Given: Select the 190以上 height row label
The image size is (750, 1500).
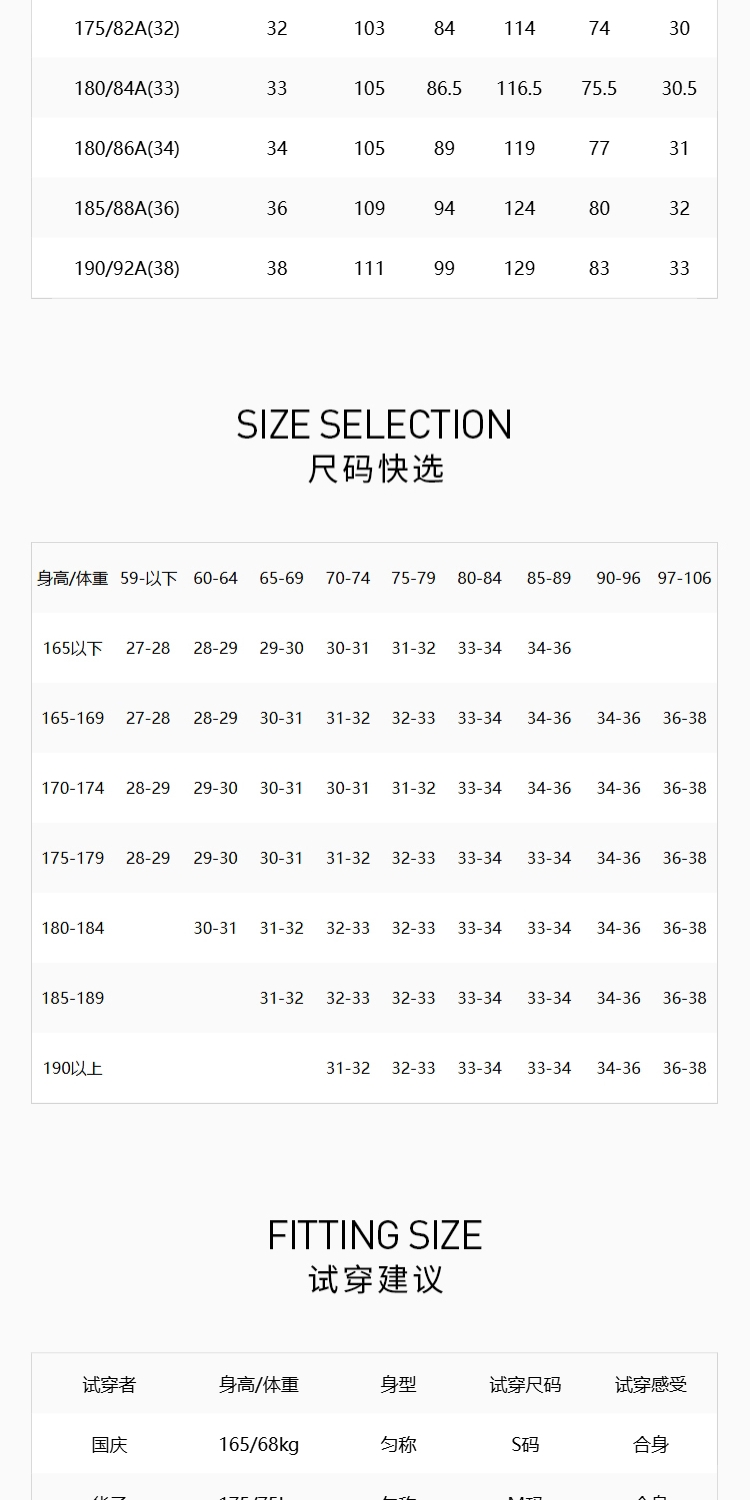Looking at the screenshot, I should click(73, 1068).
